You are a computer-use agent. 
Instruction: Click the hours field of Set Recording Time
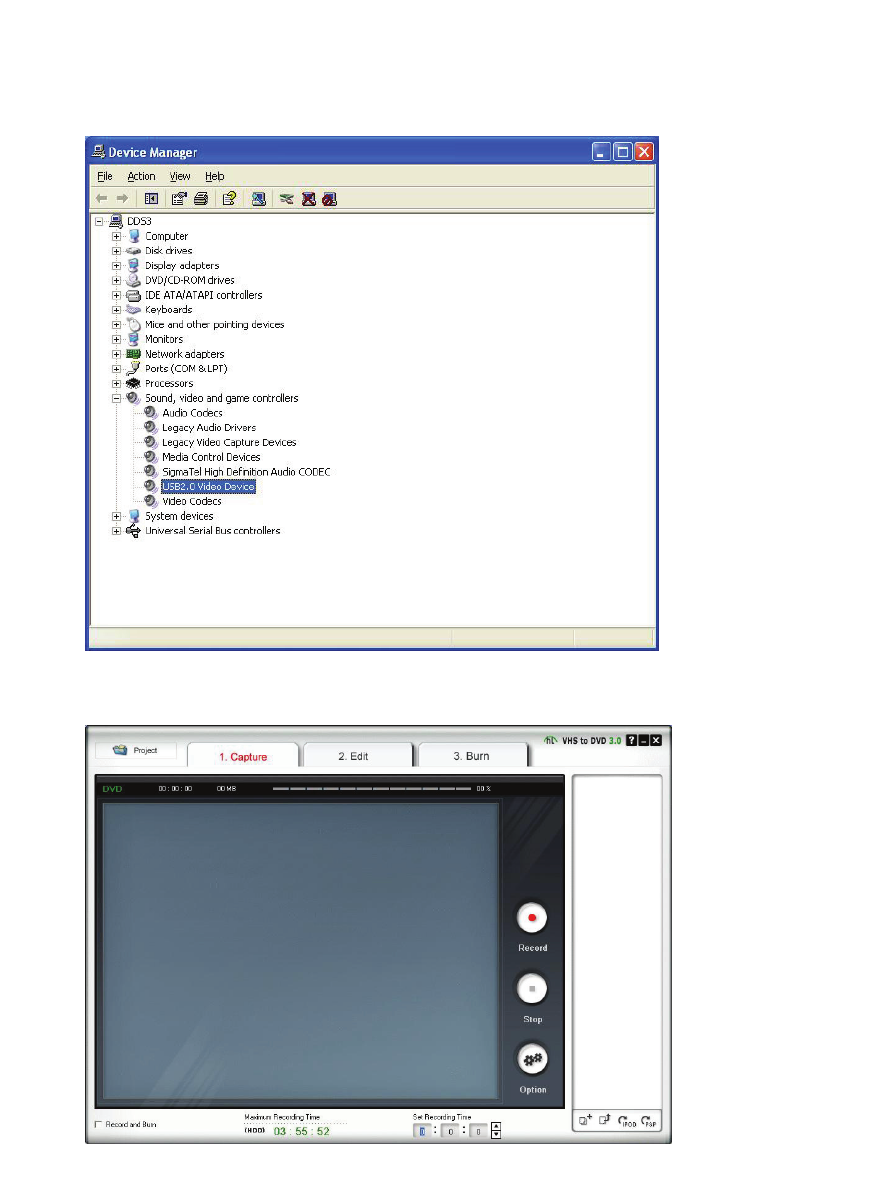[422, 1131]
